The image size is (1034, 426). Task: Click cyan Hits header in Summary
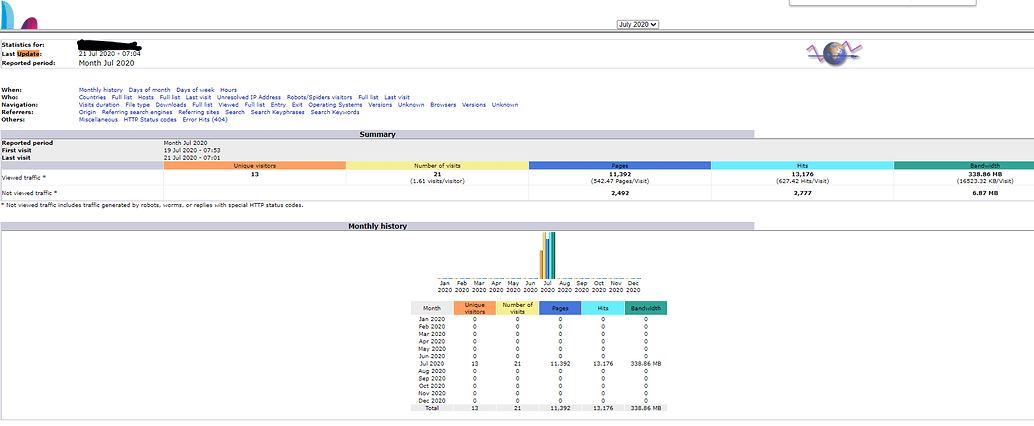click(x=803, y=166)
